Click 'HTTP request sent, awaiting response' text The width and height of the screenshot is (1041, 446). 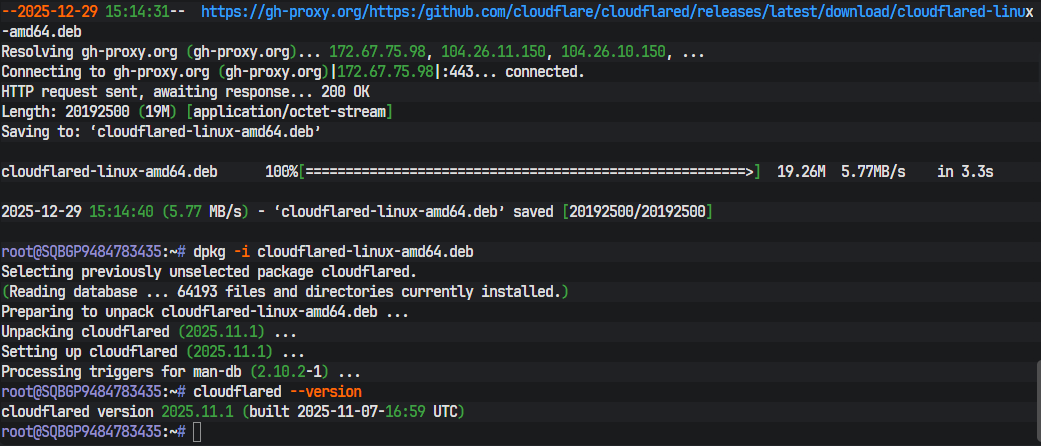(x=145, y=92)
